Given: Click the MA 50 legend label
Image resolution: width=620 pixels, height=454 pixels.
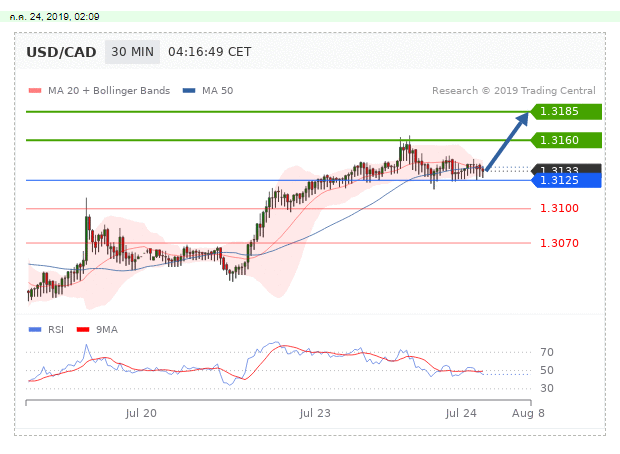Looking at the screenshot, I should (x=217, y=91).
